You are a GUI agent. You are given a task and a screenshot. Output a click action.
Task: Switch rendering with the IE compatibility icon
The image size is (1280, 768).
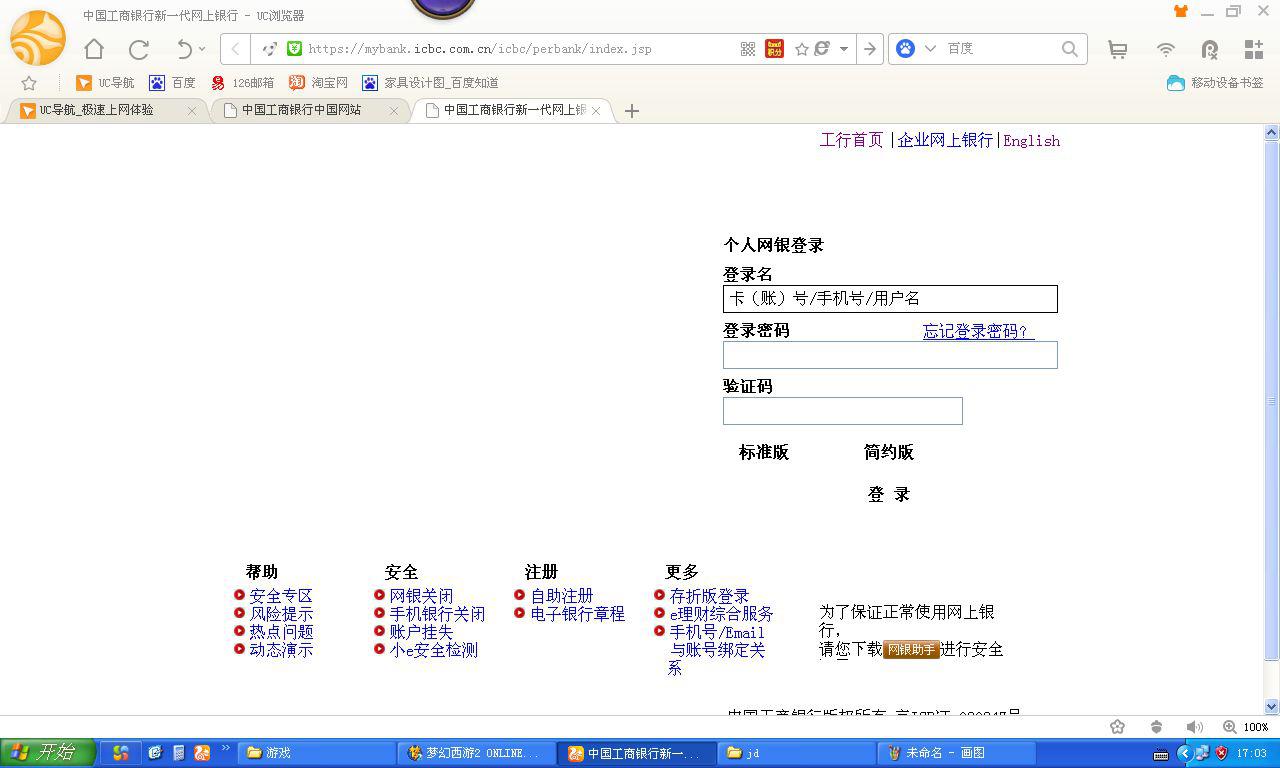(822, 48)
